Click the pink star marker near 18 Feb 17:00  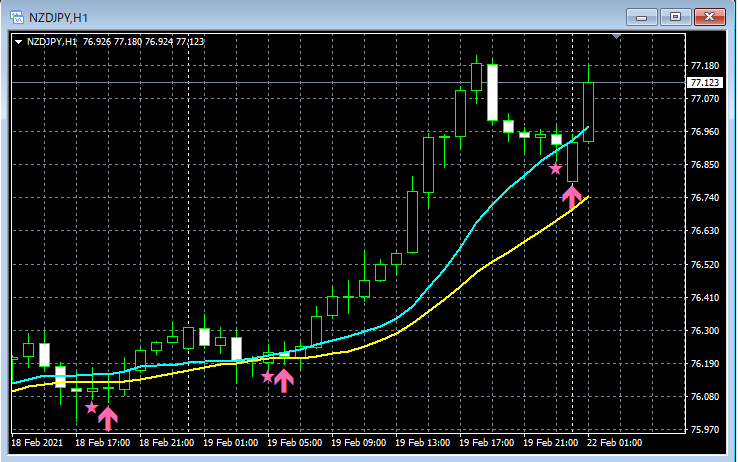(x=91, y=407)
